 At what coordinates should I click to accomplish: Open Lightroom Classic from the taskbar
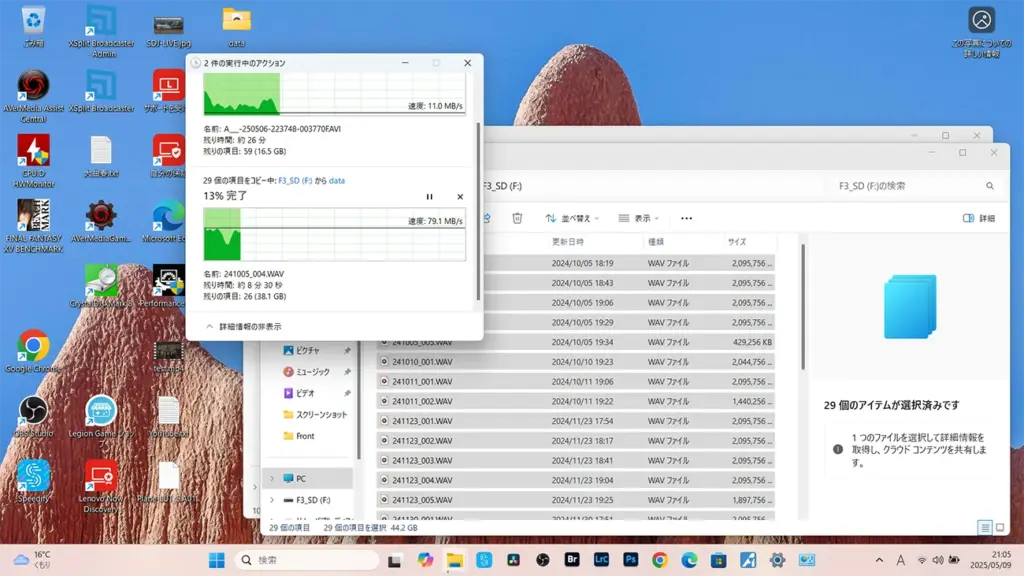[x=601, y=560]
